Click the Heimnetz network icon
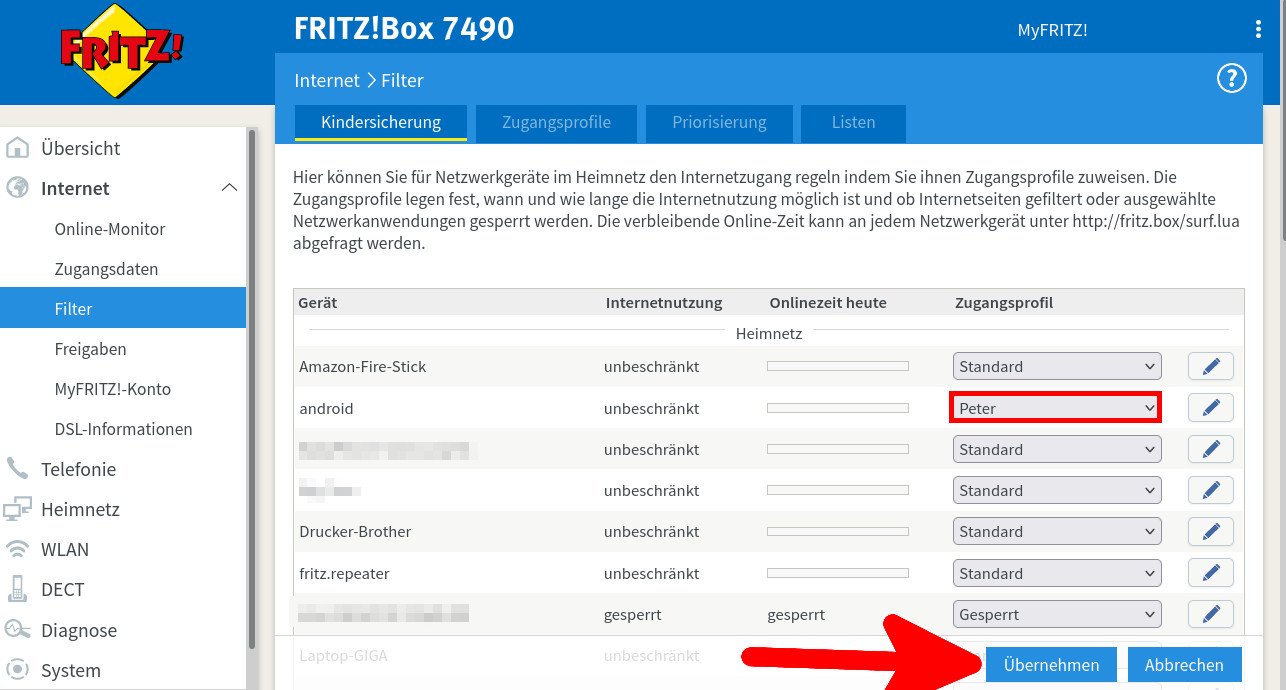The width and height of the screenshot is (1286, 690). coord(17,509)
